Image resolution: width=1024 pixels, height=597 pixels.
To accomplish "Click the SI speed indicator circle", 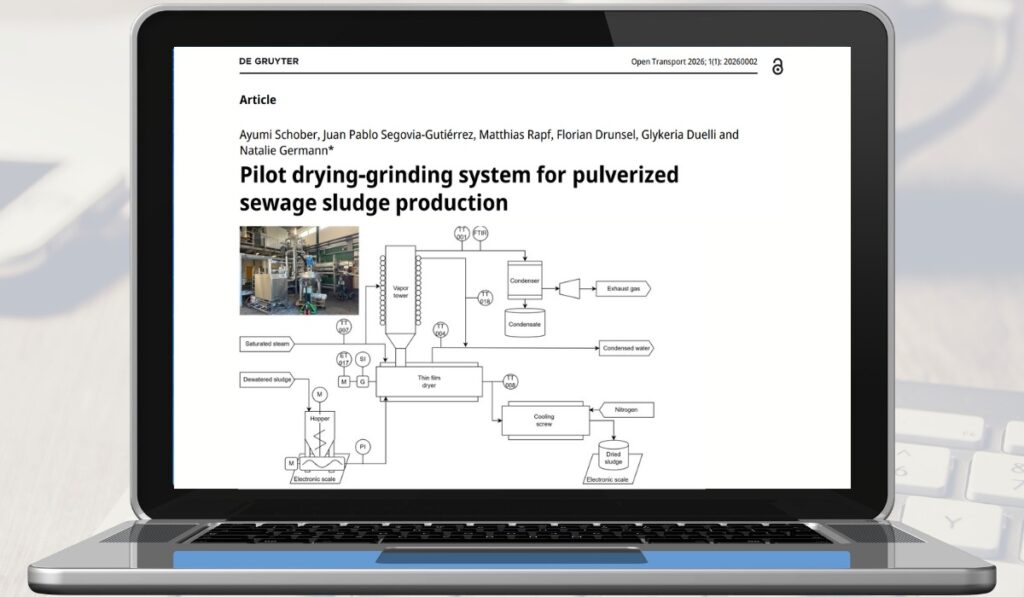I will pos(363,359).
